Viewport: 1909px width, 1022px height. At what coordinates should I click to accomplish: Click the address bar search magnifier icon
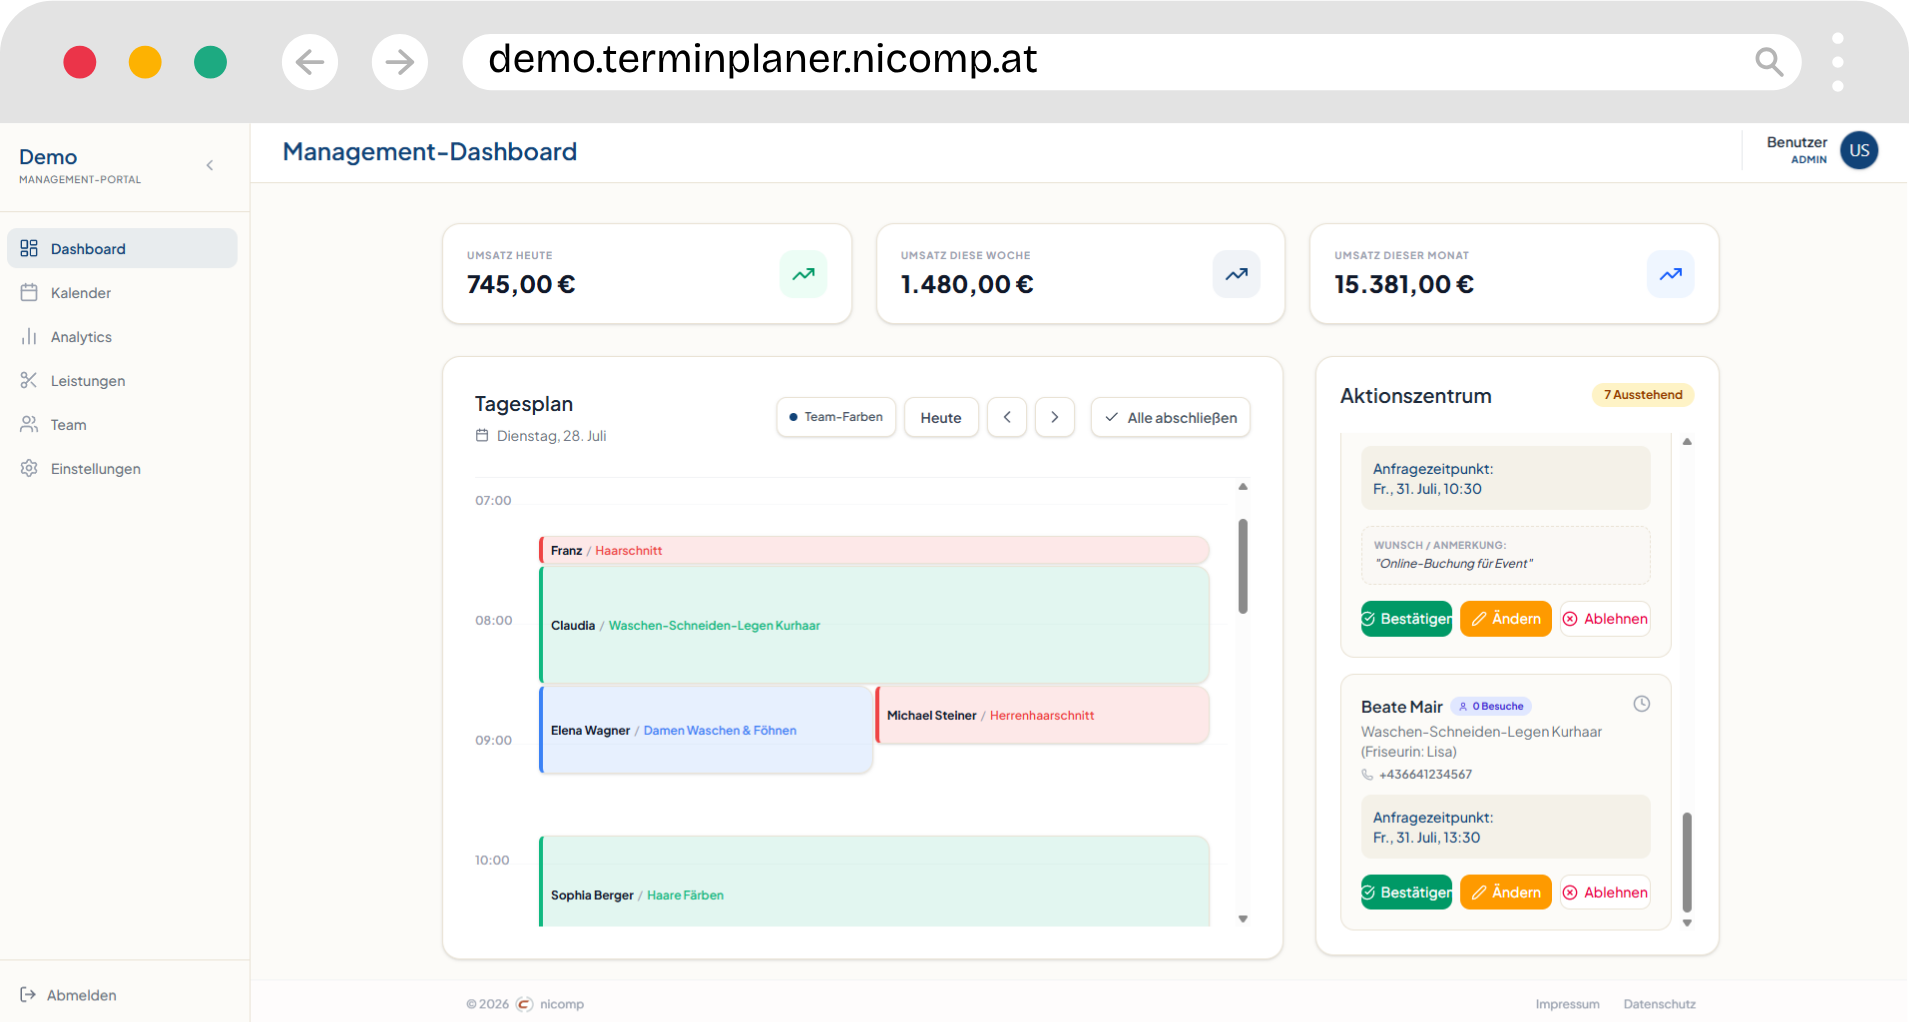[1769, 62]
